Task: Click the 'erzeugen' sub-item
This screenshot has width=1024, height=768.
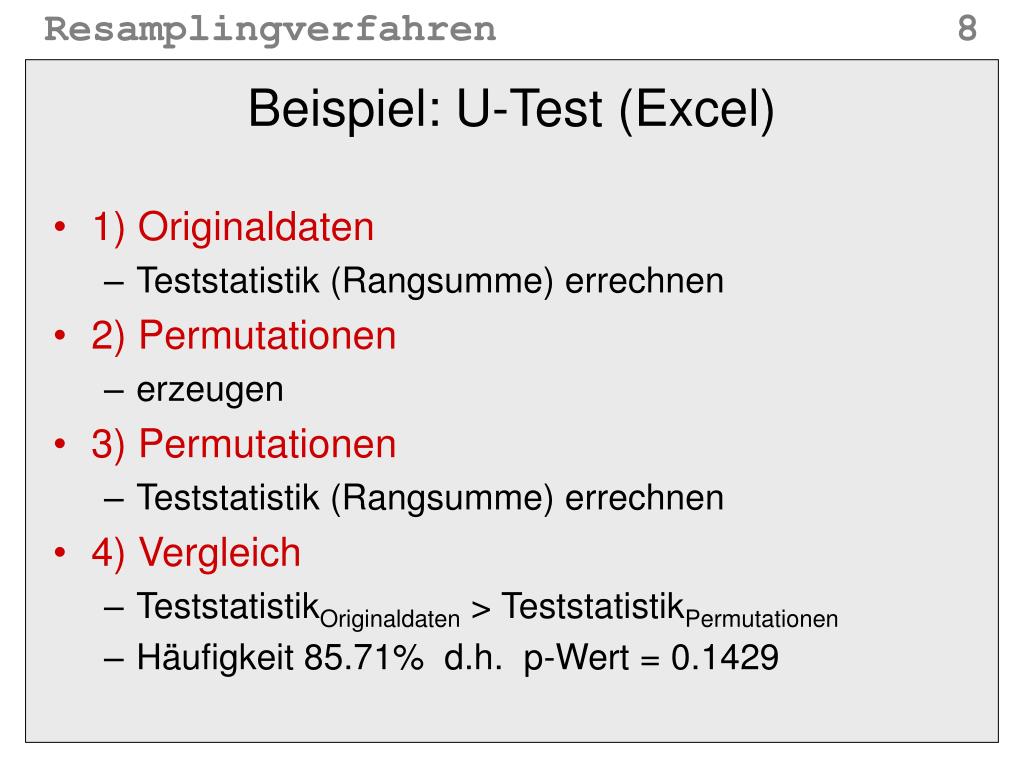Action: pyautogui.click(x=210, y=392)
